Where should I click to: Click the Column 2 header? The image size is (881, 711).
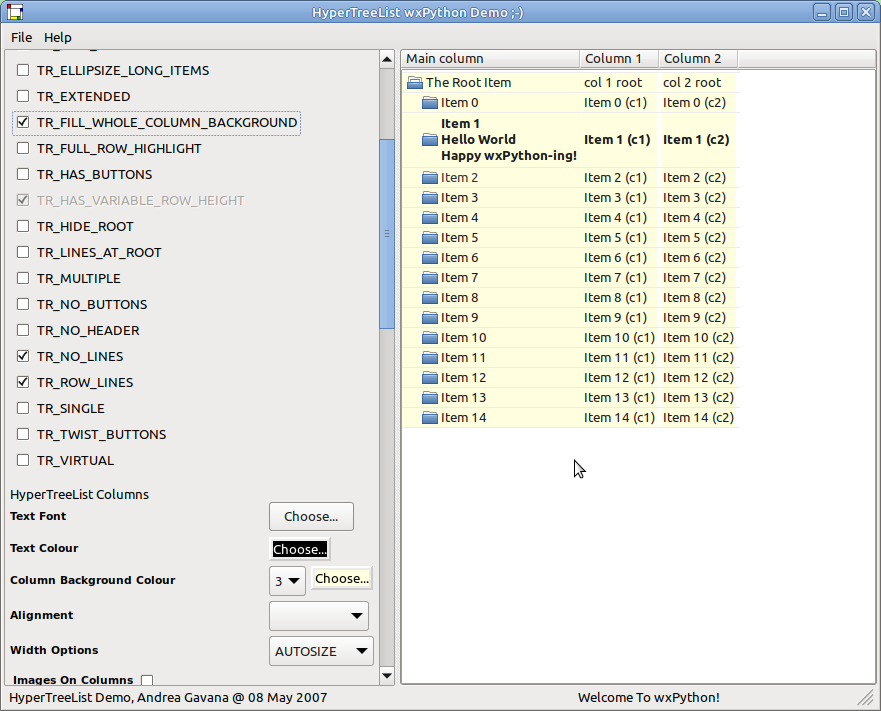[x=698, y=58]
